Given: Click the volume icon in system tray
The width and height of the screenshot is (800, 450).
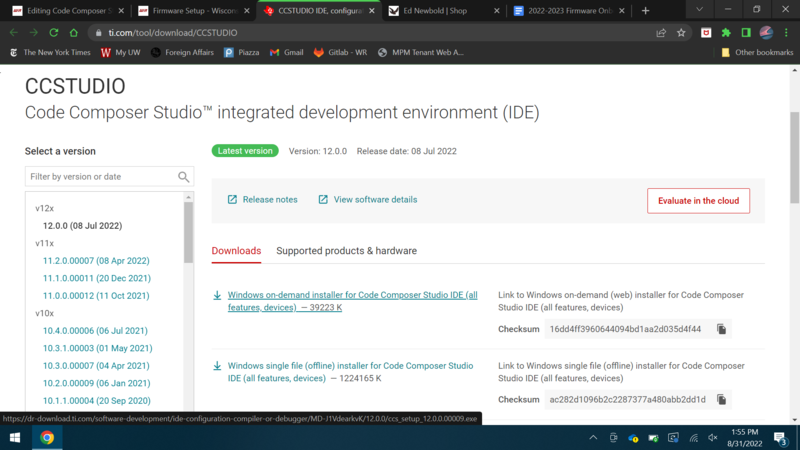Looking at the screenshot, I should click(713, 438).
